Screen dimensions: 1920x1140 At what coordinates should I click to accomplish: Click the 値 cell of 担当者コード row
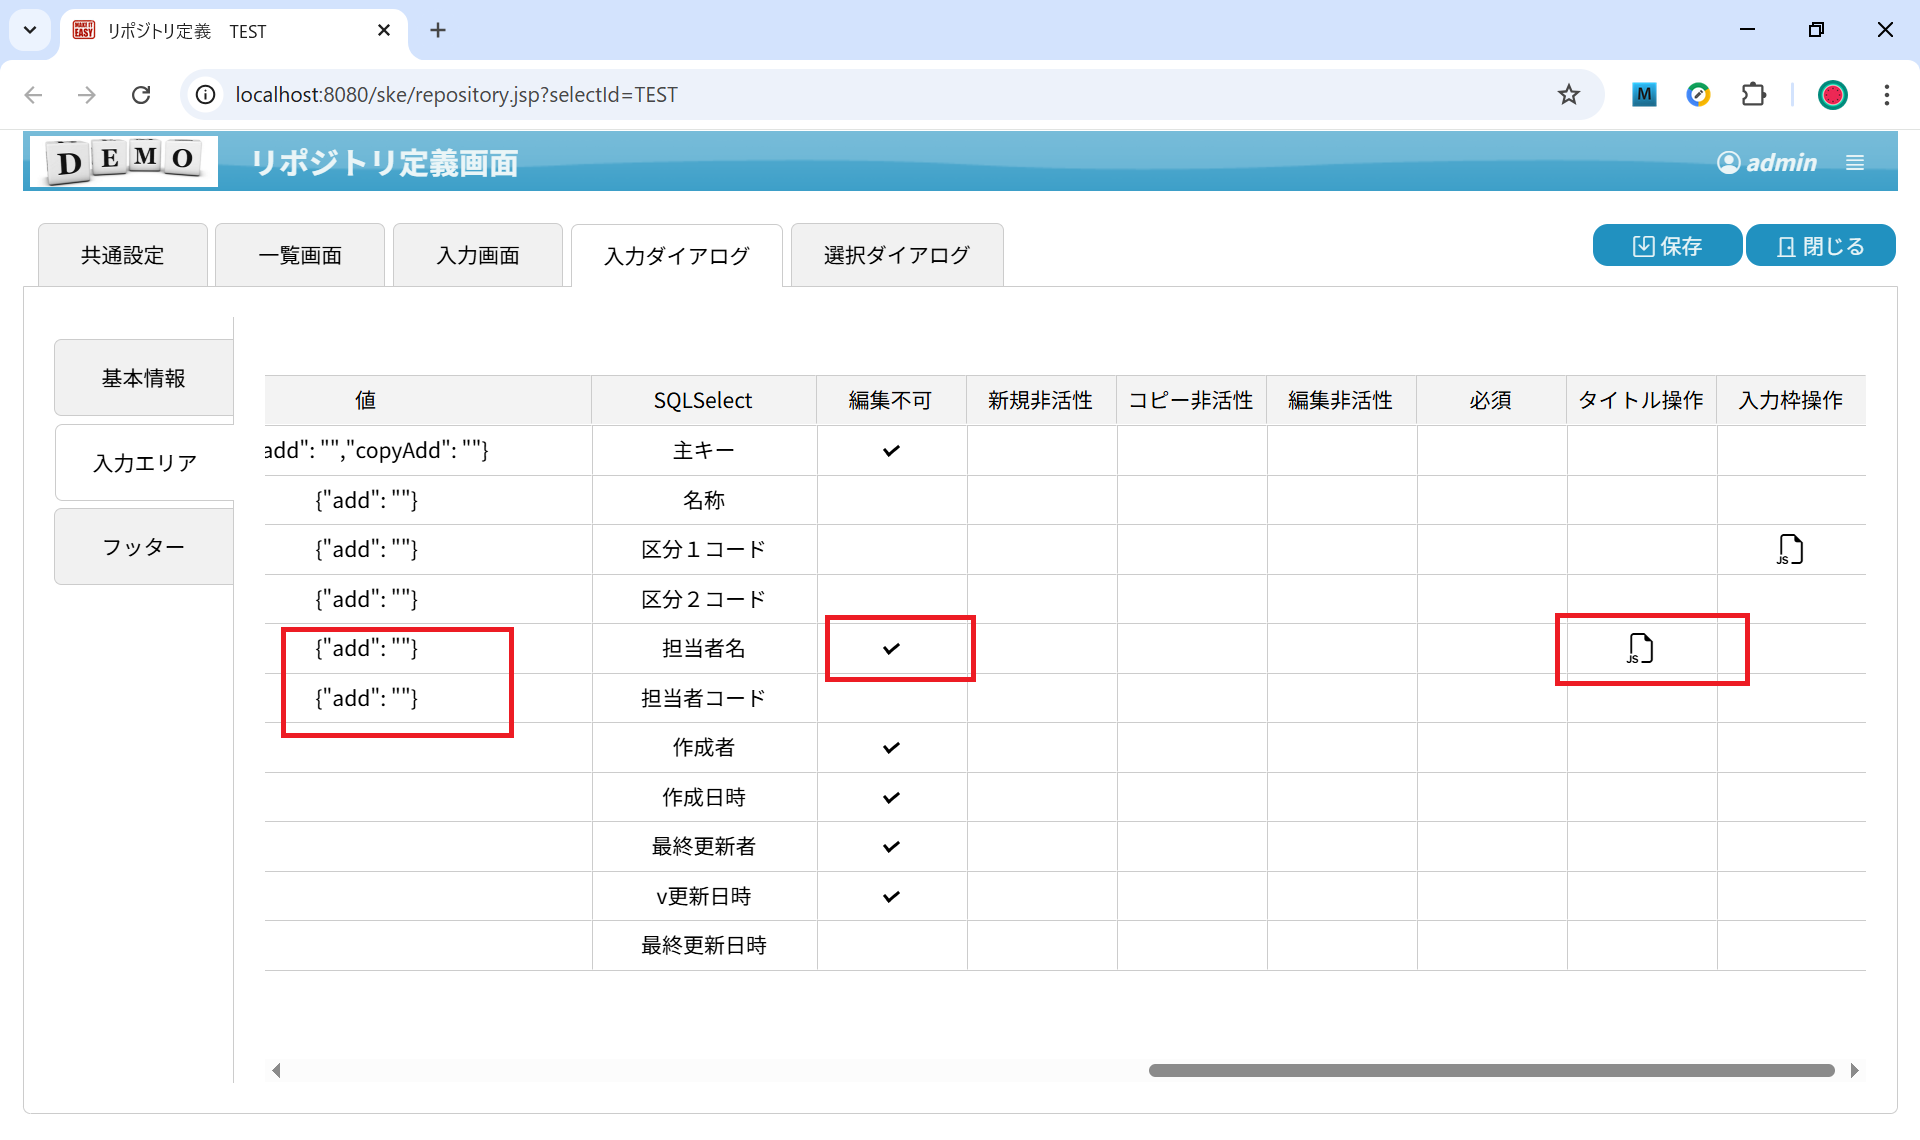pos(366,698)
